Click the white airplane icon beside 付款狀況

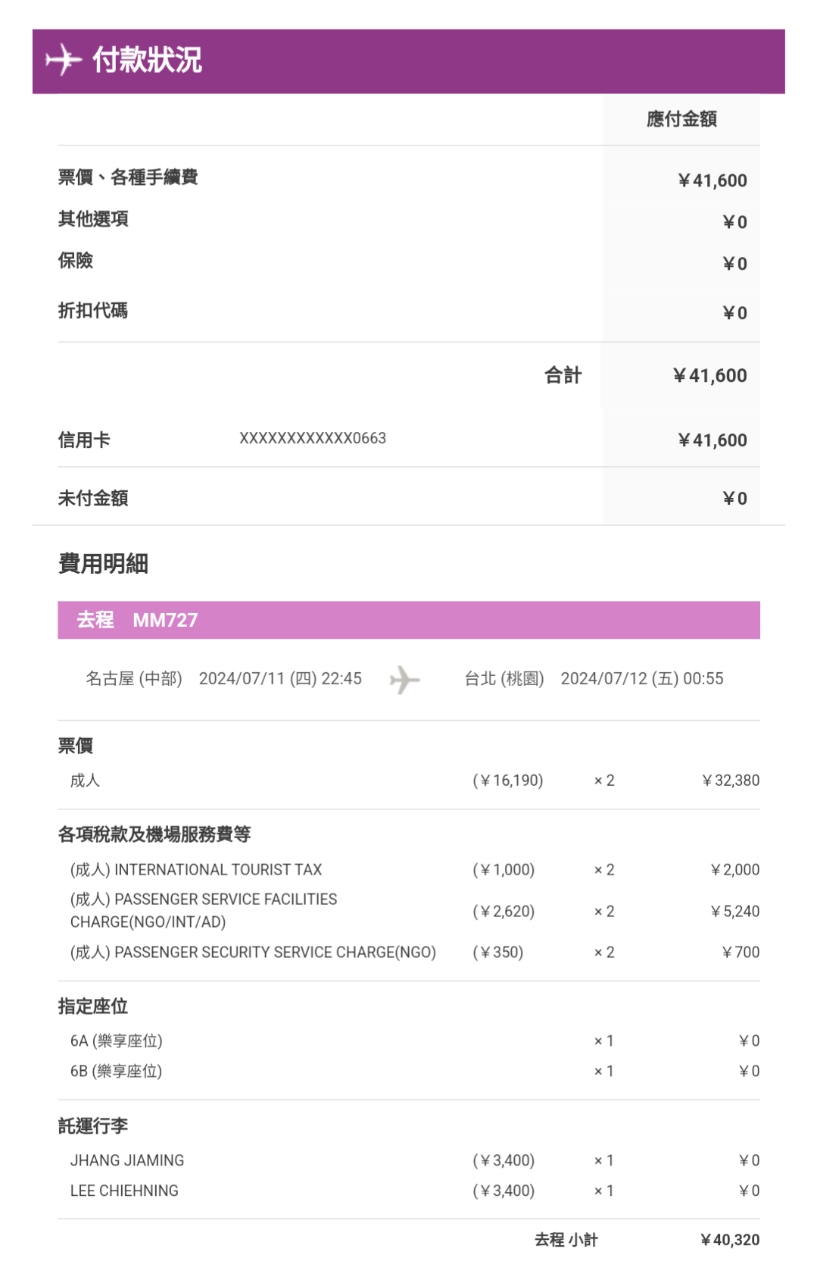pyautogui.click(x=63, y=60)
